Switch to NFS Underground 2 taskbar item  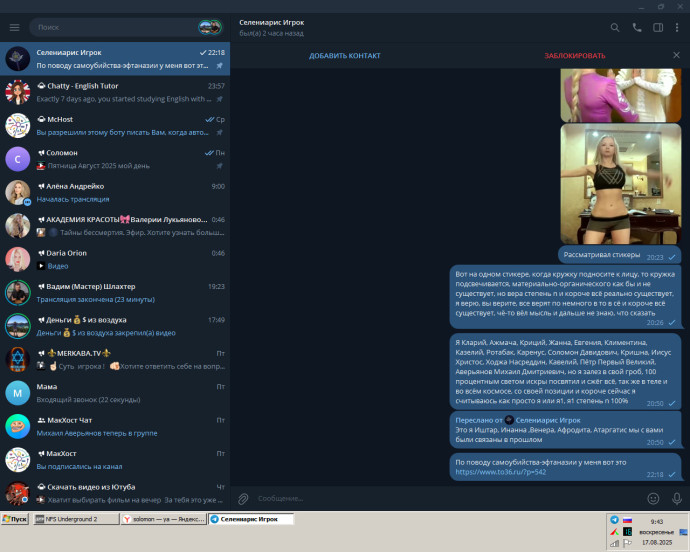[76, 519]
